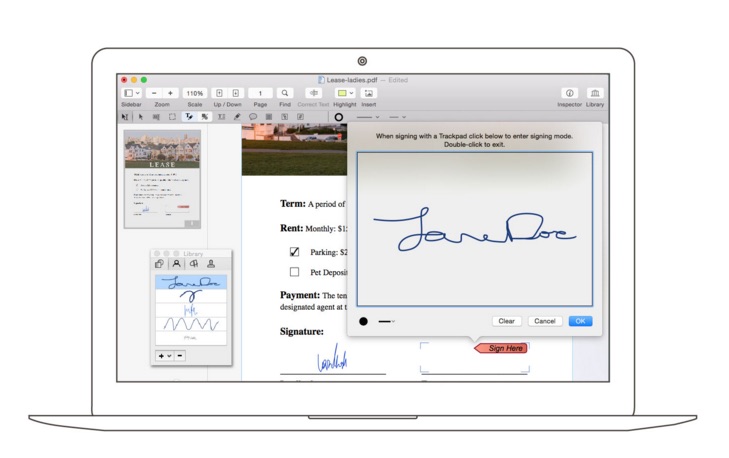Screen dimensions: 729x458
Task: Click the Find magnifier icon
Action: (285, 93)
